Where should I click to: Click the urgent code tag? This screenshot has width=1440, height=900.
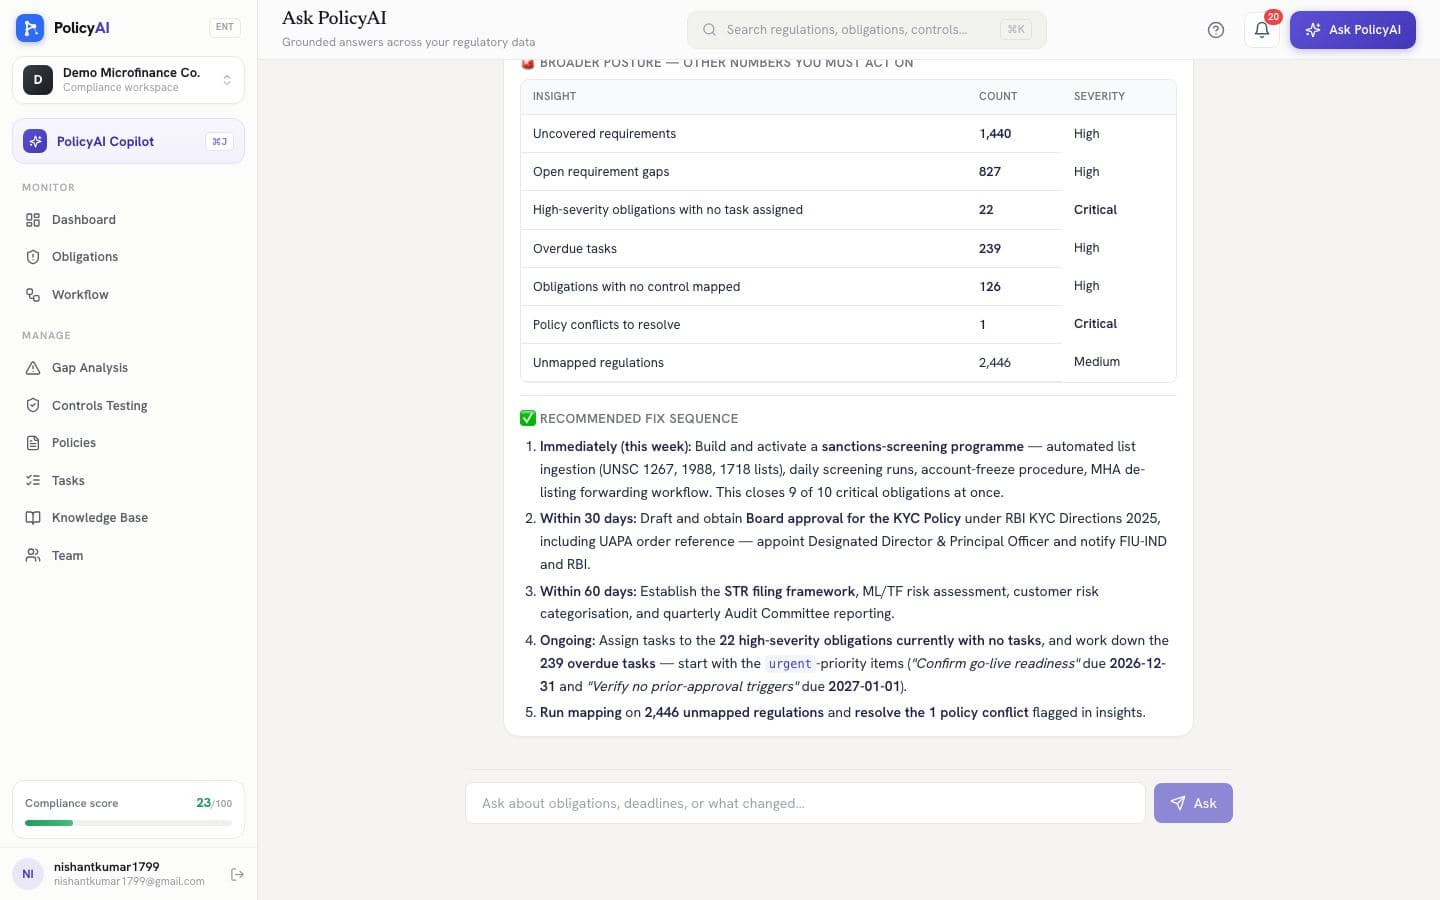pyautogui.click(x=790, y=663)
